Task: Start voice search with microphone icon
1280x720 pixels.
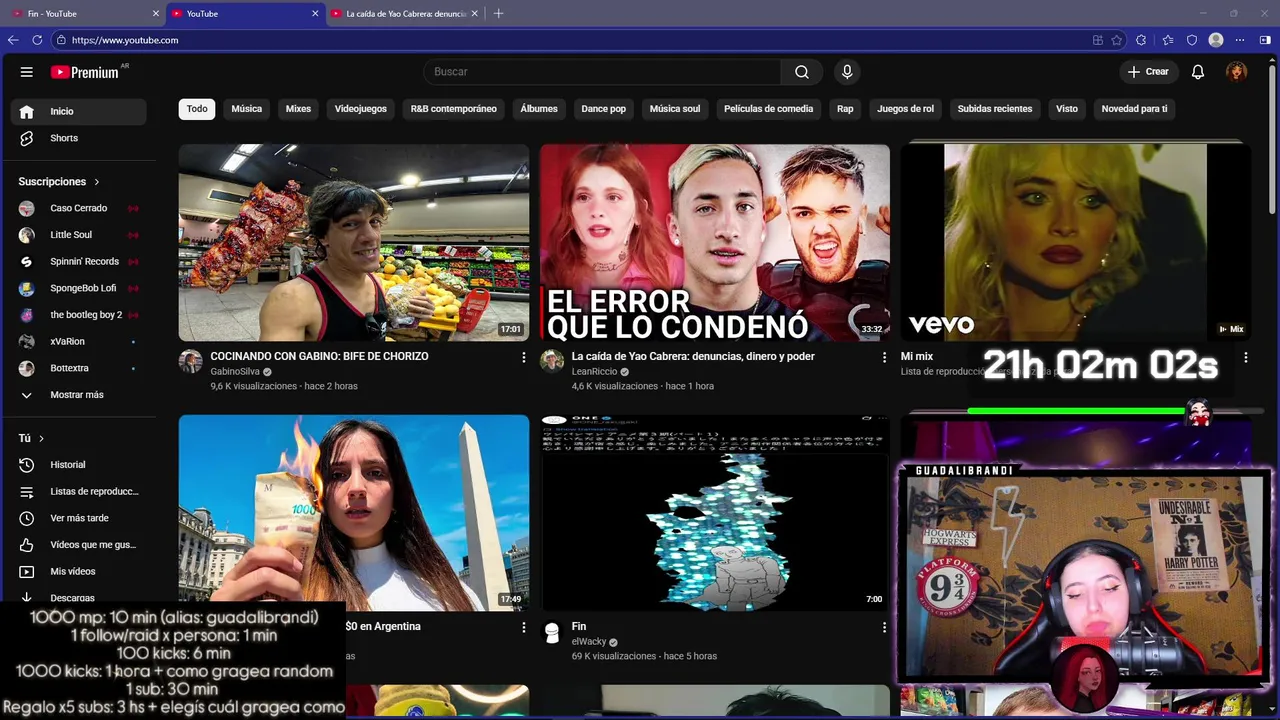Action: click(x=847, y=72)
